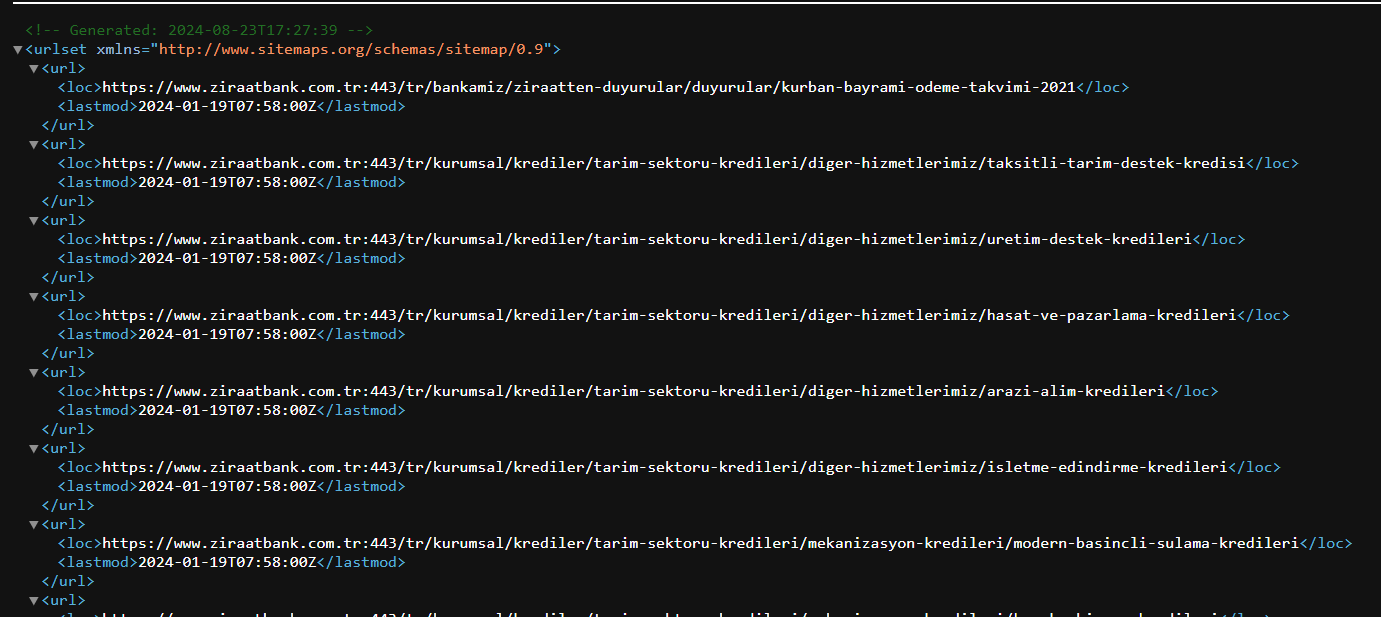Click the lastmod date below hasat-ve-pazarlama-kredileri
The height and width of the screenshot is (617, 1381).
click(227, 334)
